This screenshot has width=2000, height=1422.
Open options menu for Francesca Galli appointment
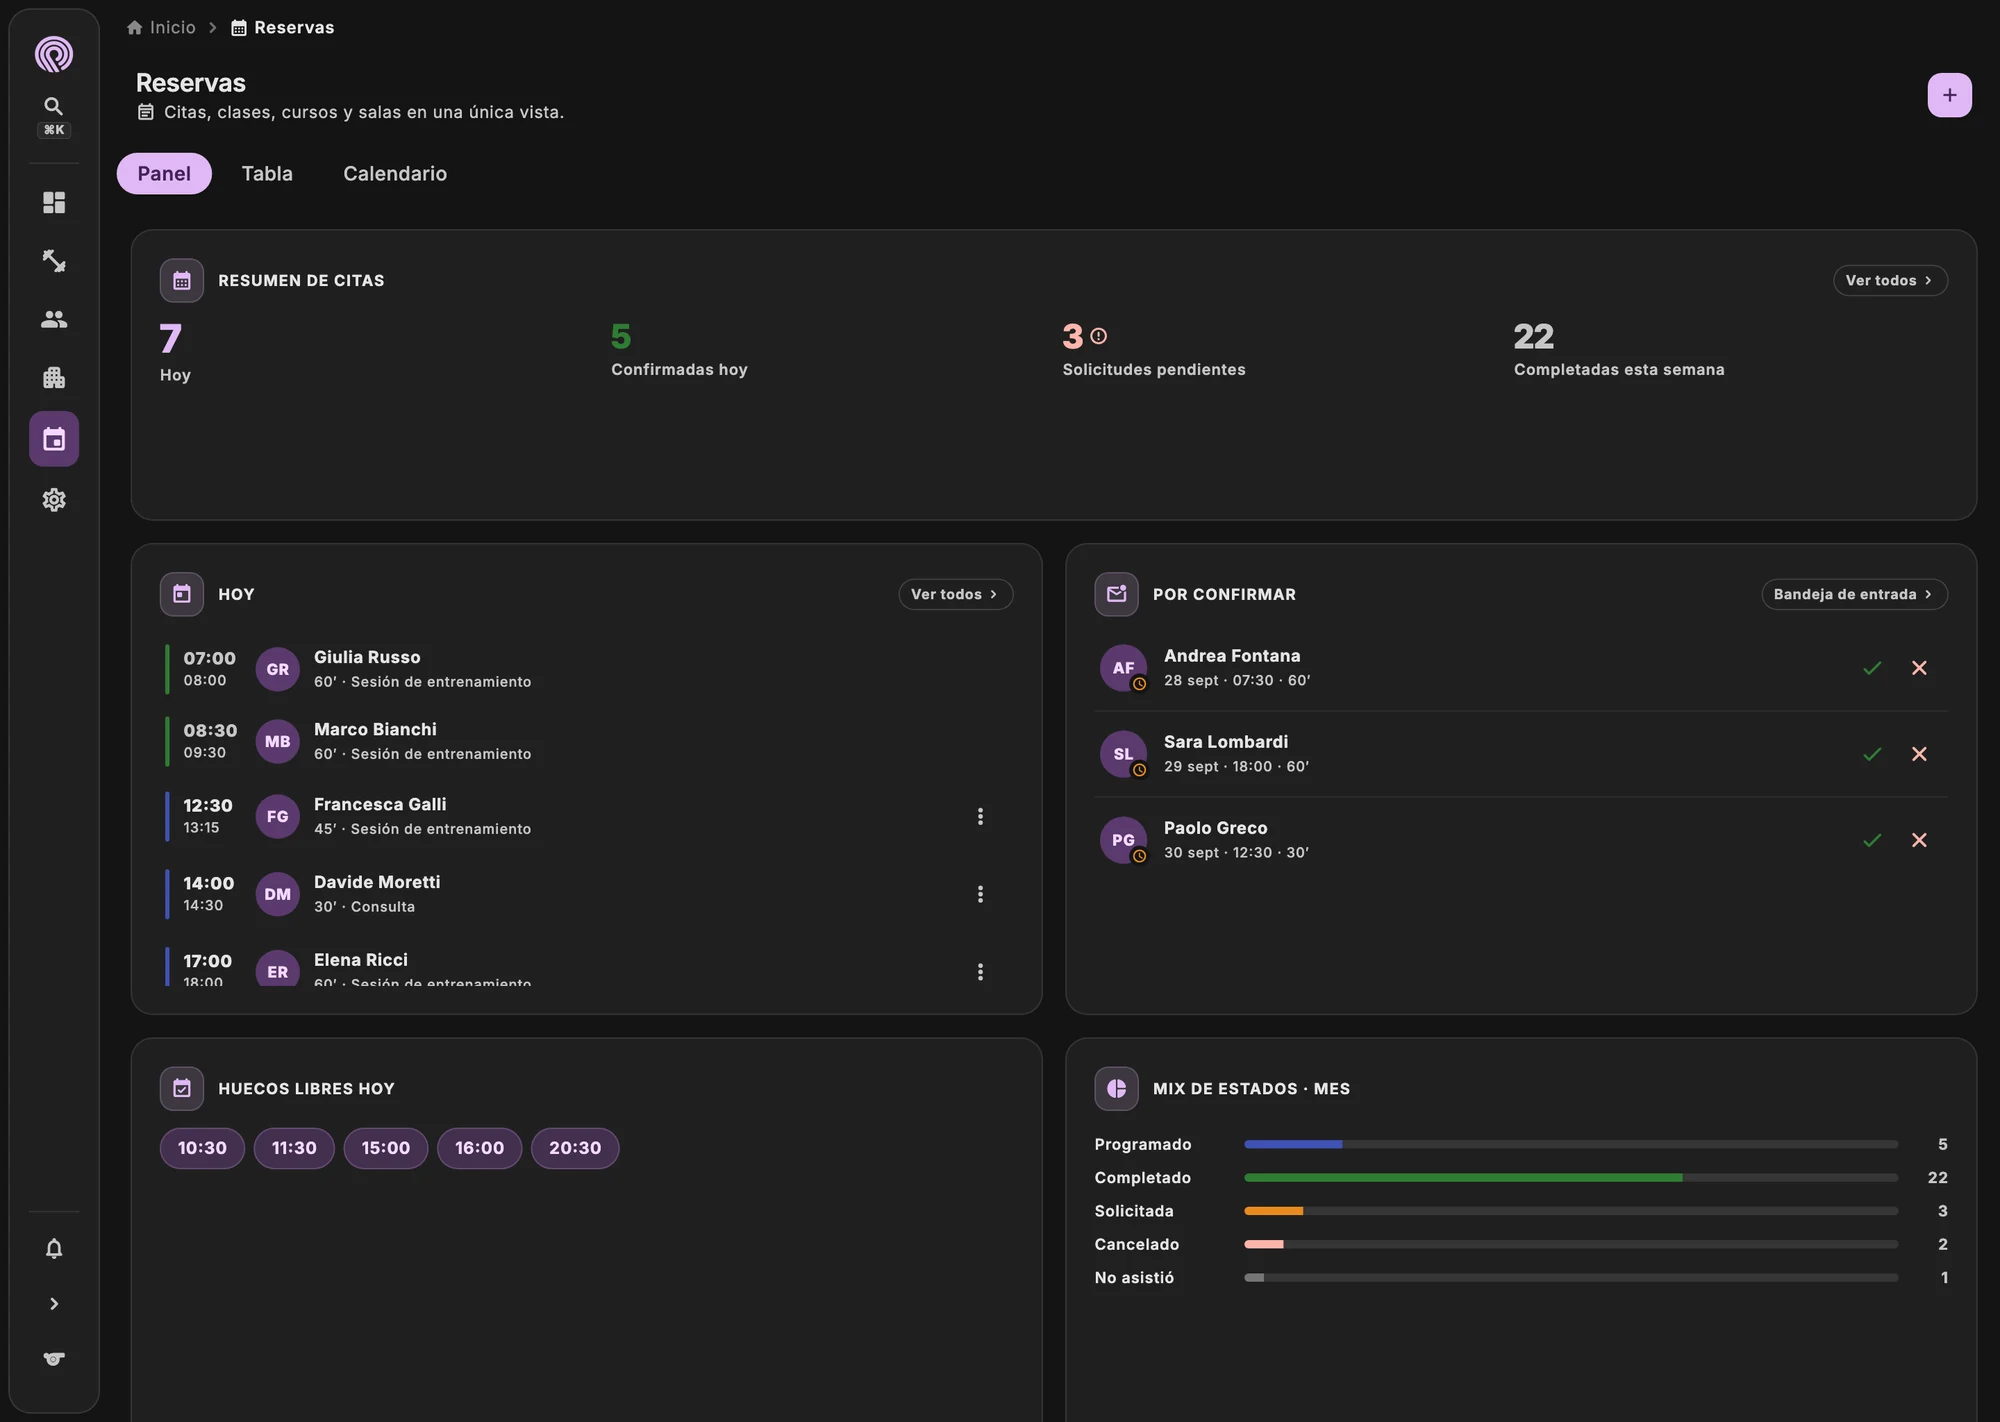[980, 817]
